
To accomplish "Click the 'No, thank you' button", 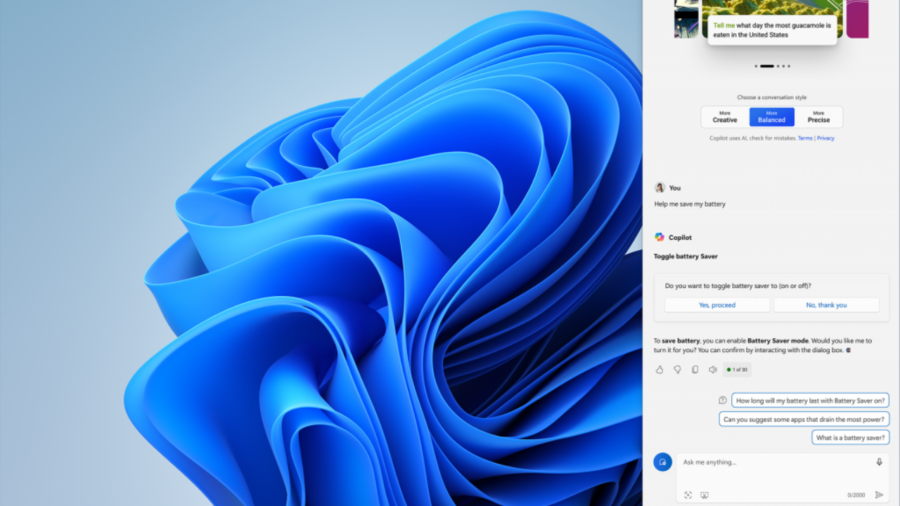I will pyautogui.click(x=825, y=305).
